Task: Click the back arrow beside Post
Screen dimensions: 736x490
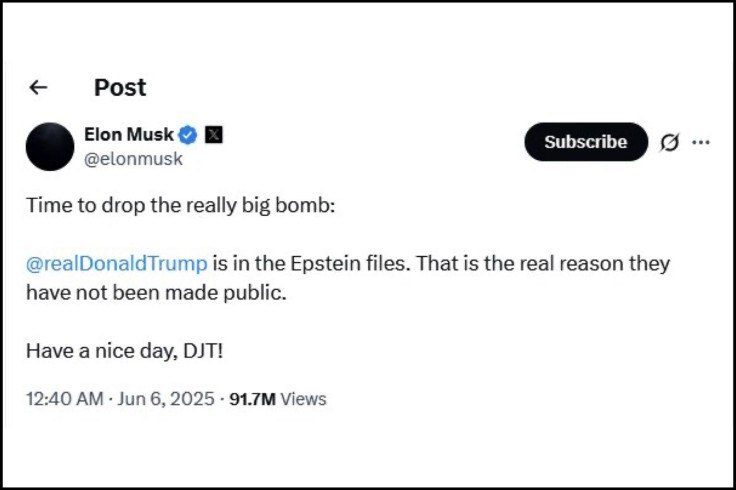Action: tap(38, 88)
